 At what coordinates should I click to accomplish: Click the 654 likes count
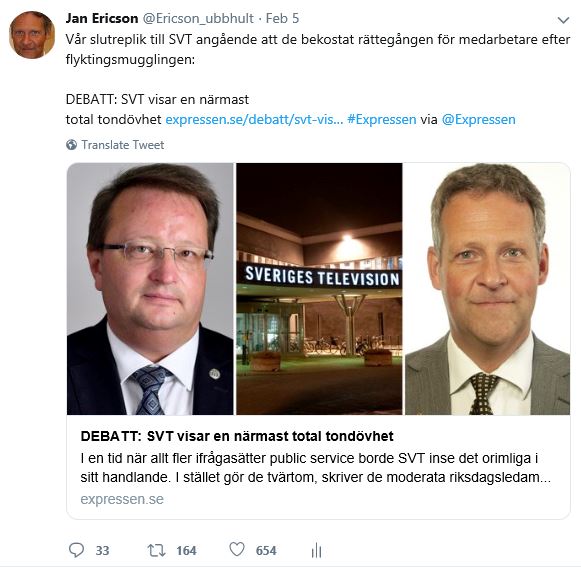click(266, 550)
